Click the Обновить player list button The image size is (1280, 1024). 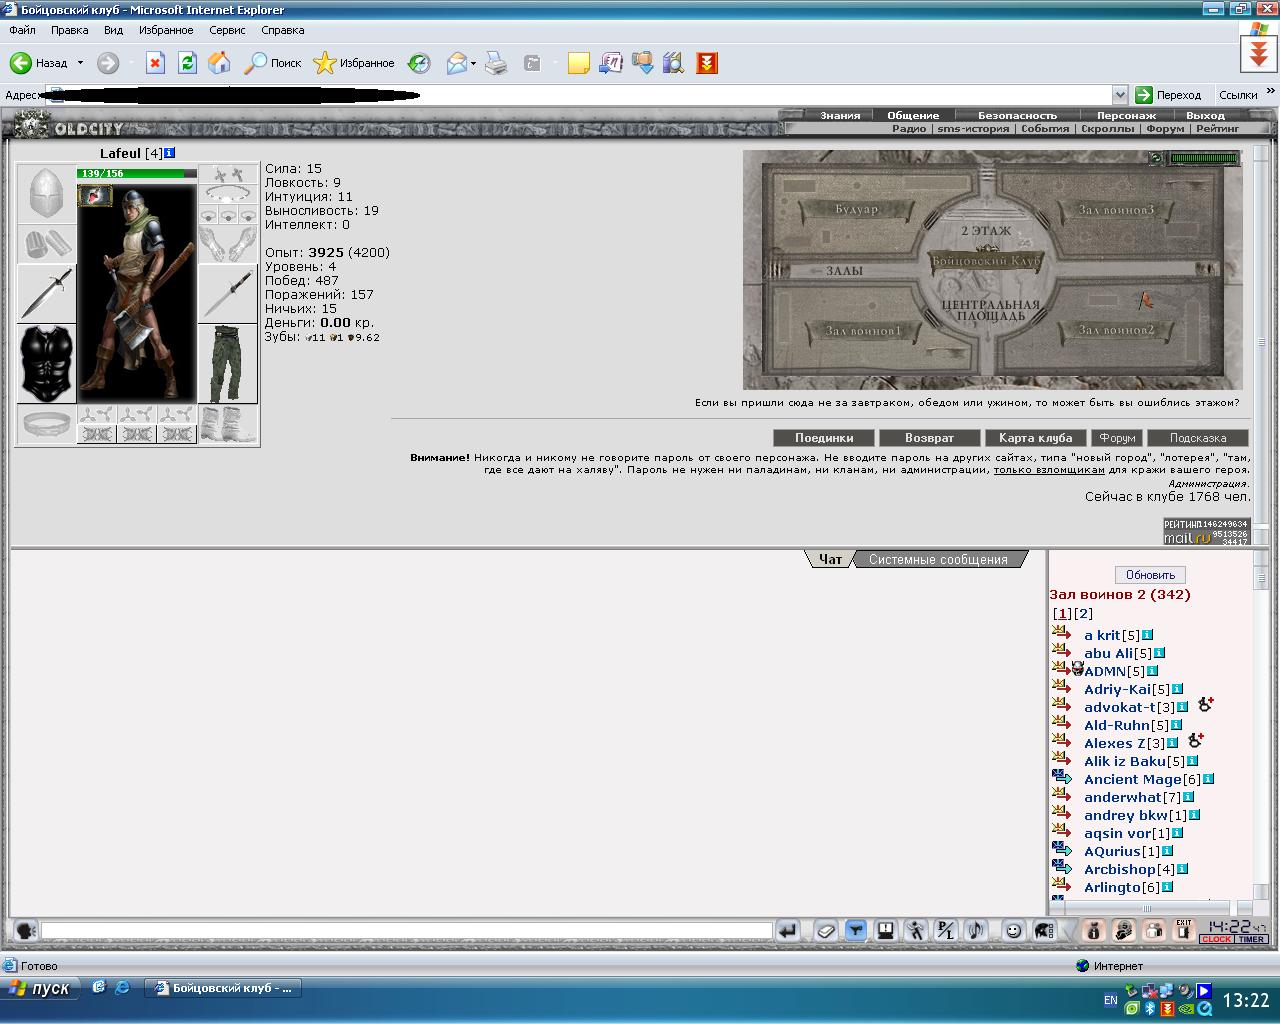pyautogui.click(x=1150, y=575)
